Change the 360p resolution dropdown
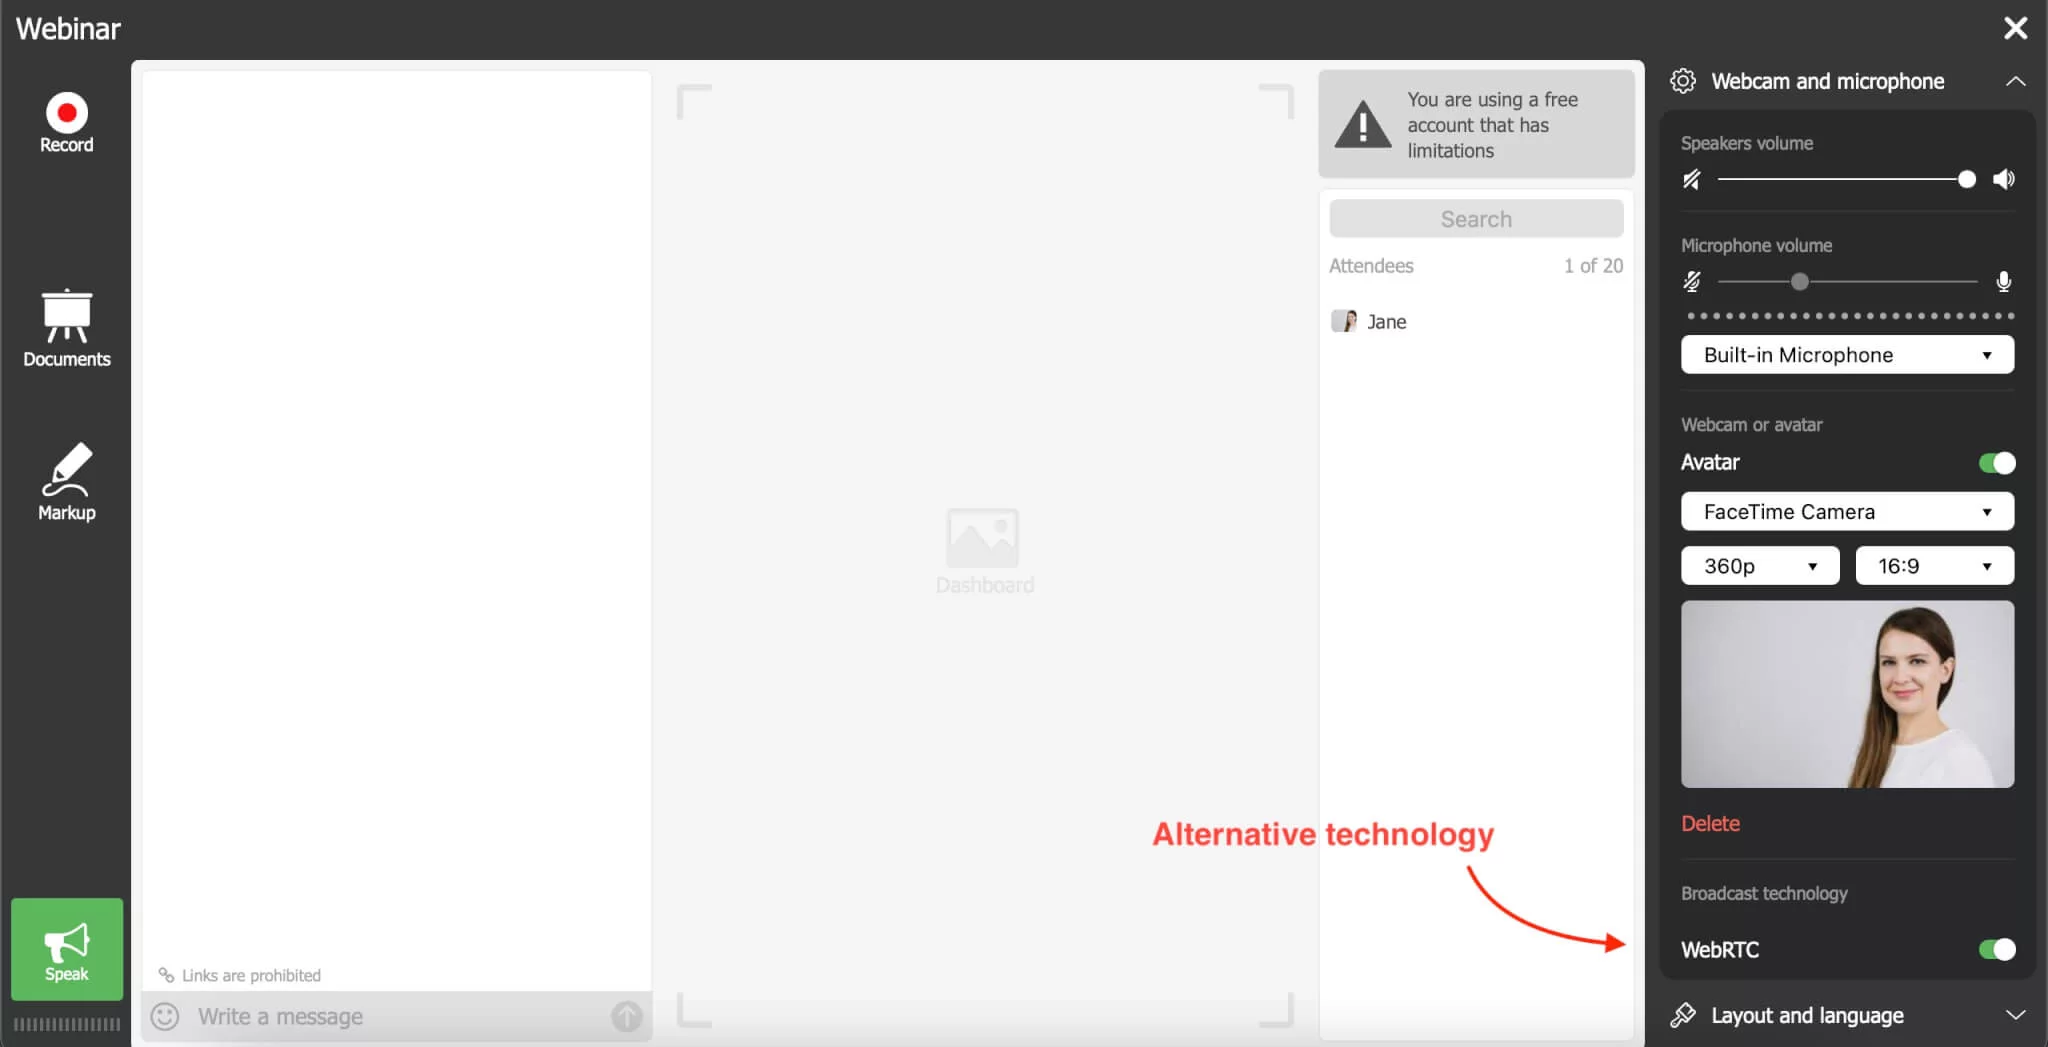This screenshot has width=2048, height=1047. (x=1759, y=566)
